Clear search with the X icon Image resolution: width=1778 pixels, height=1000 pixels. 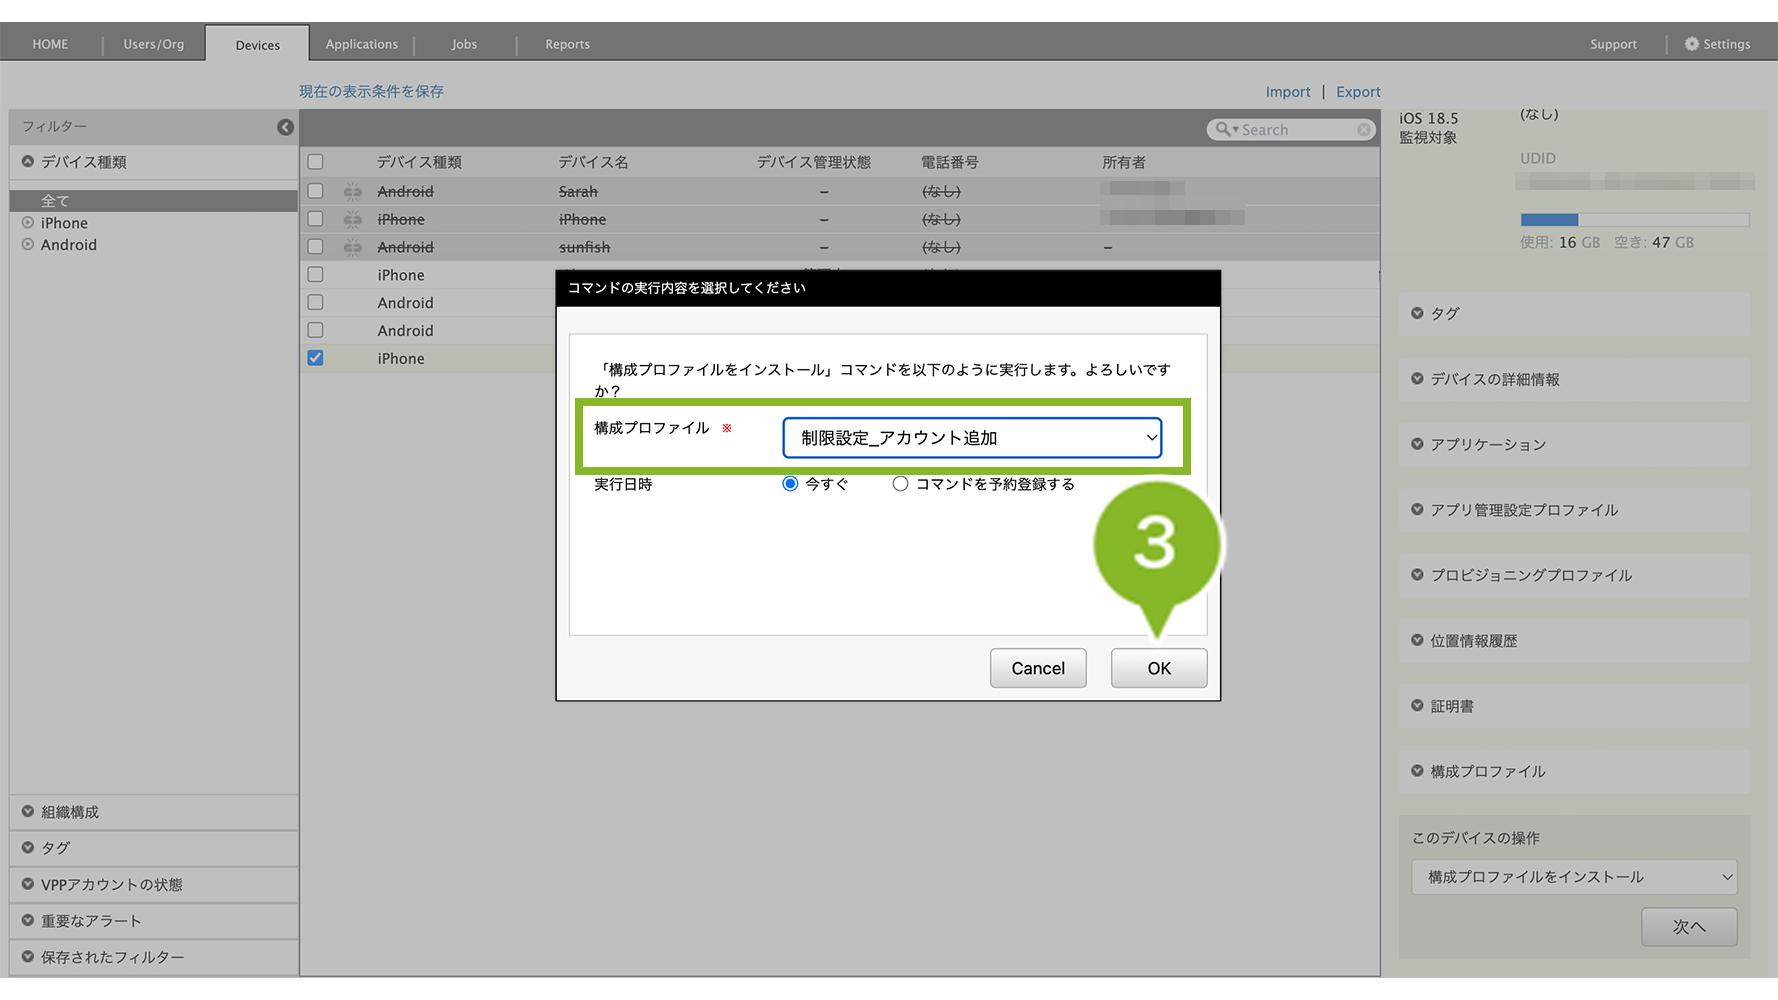(1363, 130)
